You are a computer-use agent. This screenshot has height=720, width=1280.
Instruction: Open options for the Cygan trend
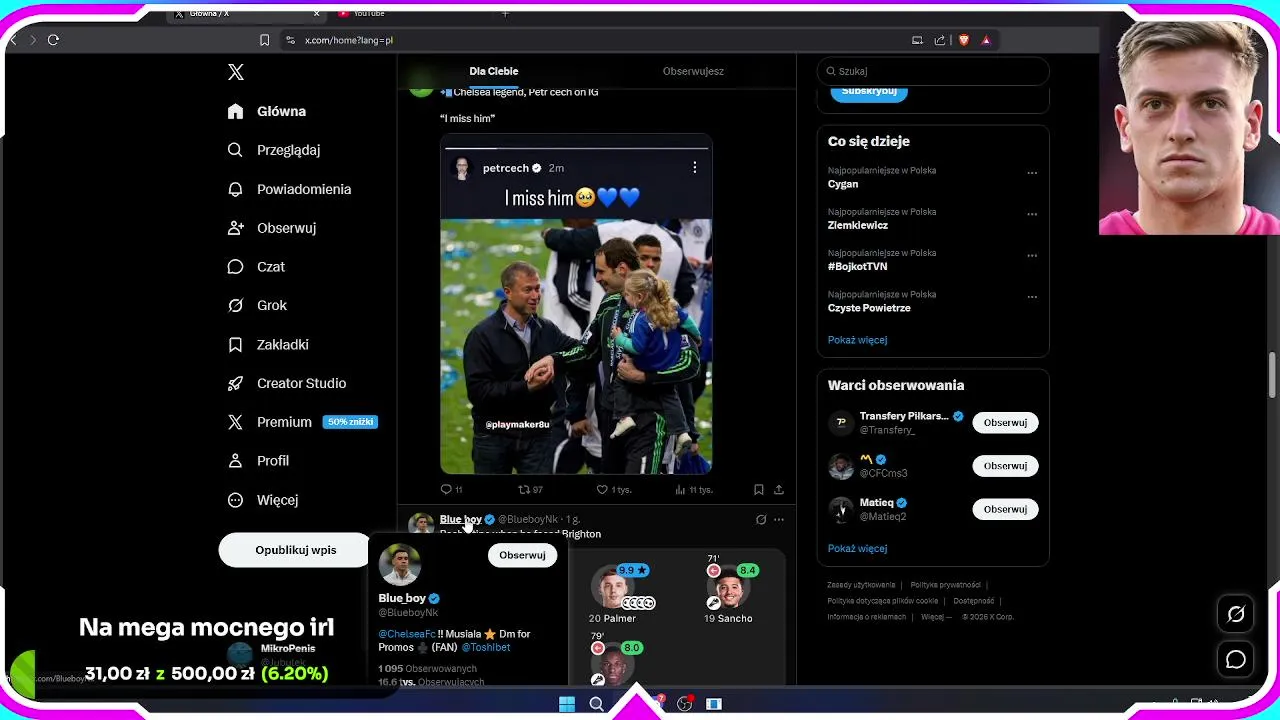pyautogui.click(x=1032, y=172)
